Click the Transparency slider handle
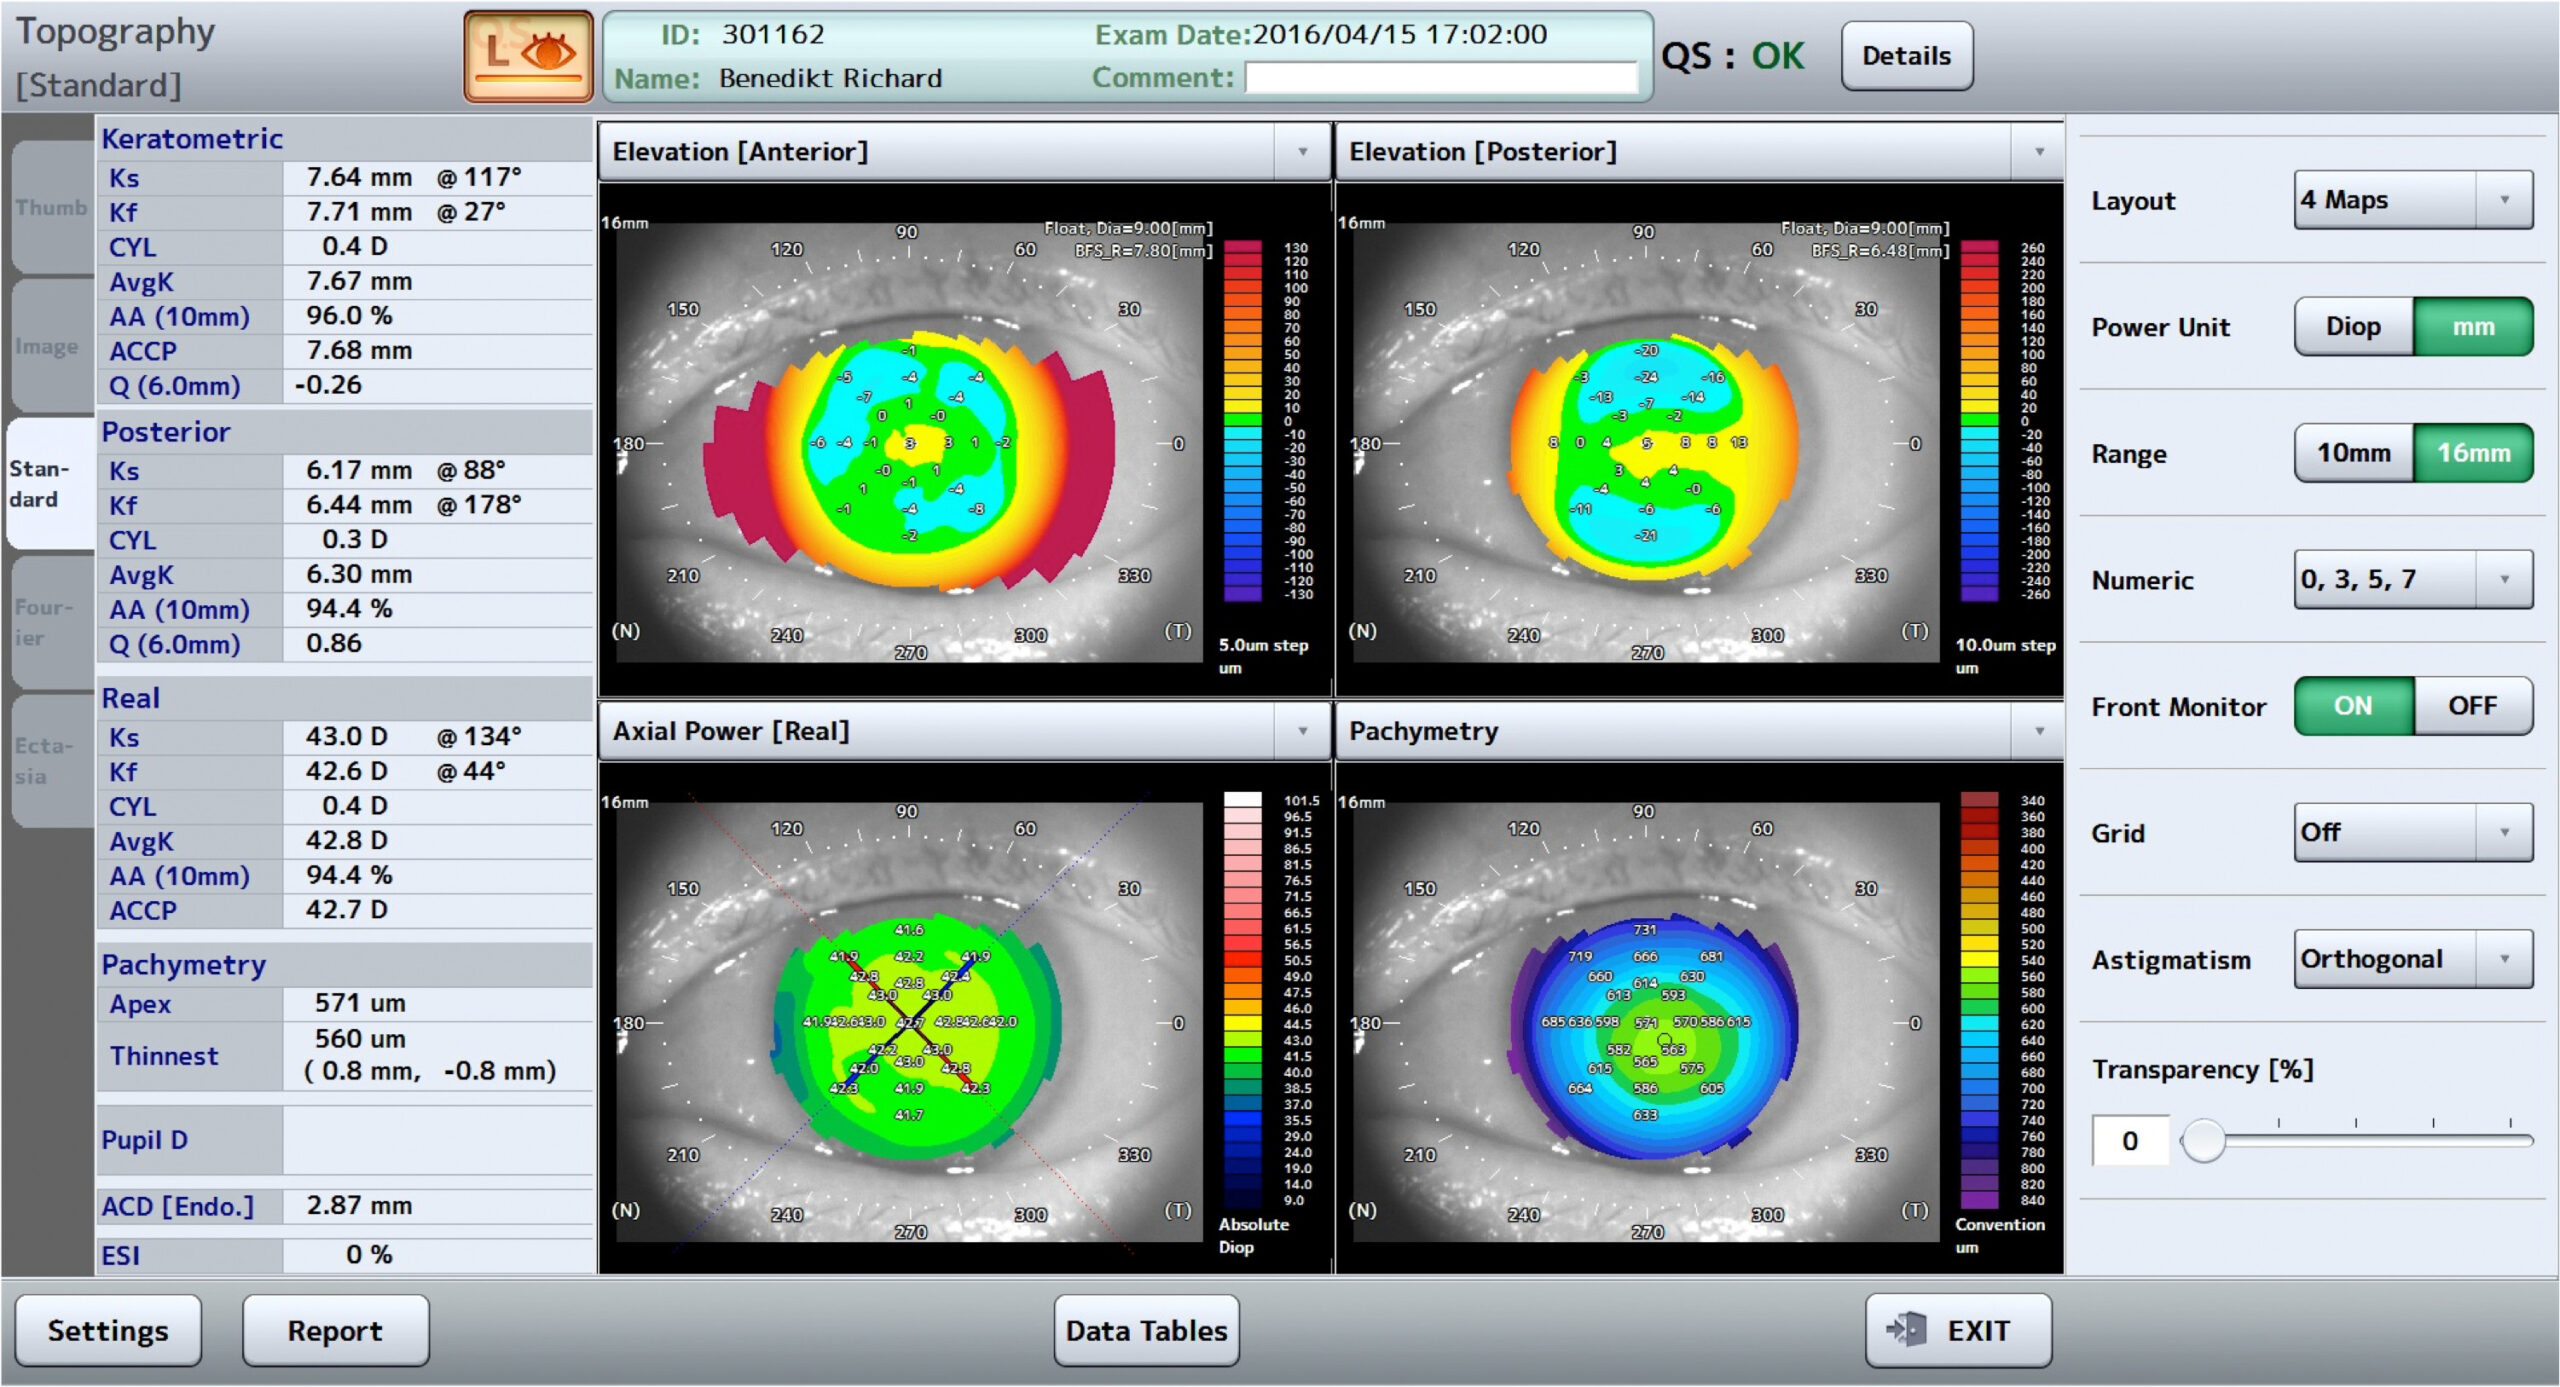Viewport: 2560px width, 1387px height. pyautogui.click(x=2203, y=1140)
